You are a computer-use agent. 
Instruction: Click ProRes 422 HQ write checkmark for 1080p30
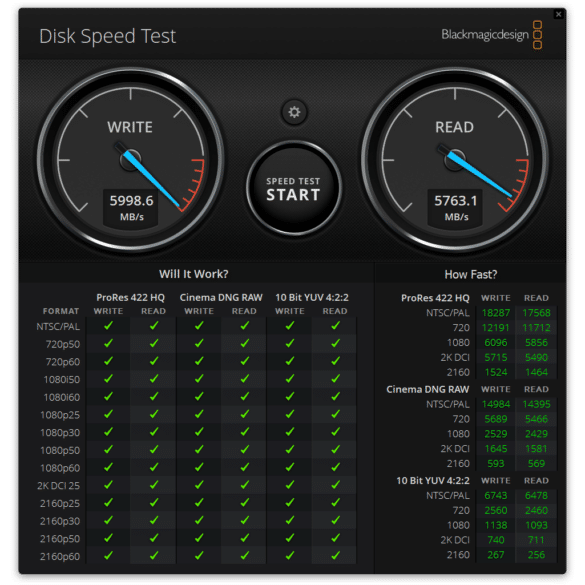click(x=108, y=432)
